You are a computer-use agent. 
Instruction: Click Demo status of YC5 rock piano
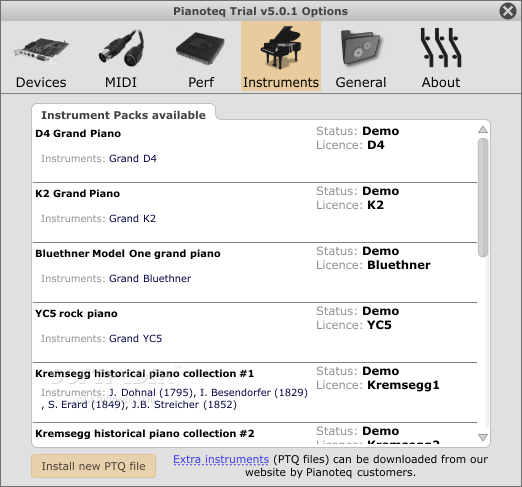click(x=381, y=311)
